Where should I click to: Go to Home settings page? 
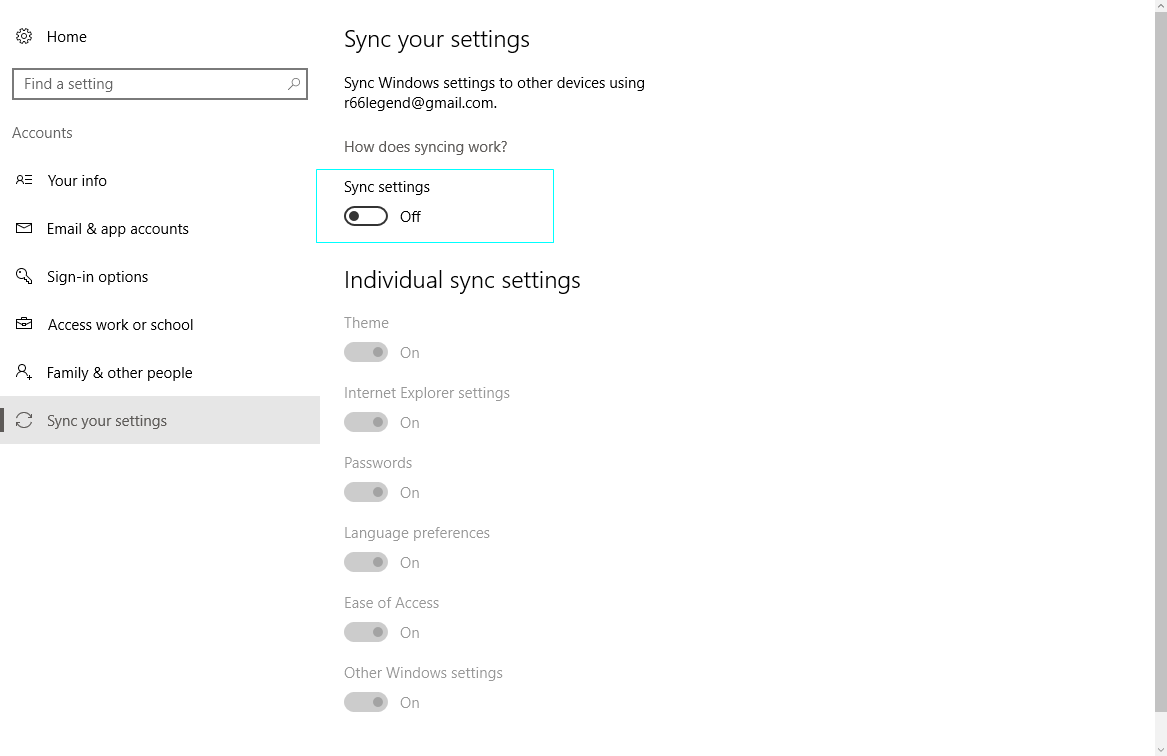(x=160, y=36)
